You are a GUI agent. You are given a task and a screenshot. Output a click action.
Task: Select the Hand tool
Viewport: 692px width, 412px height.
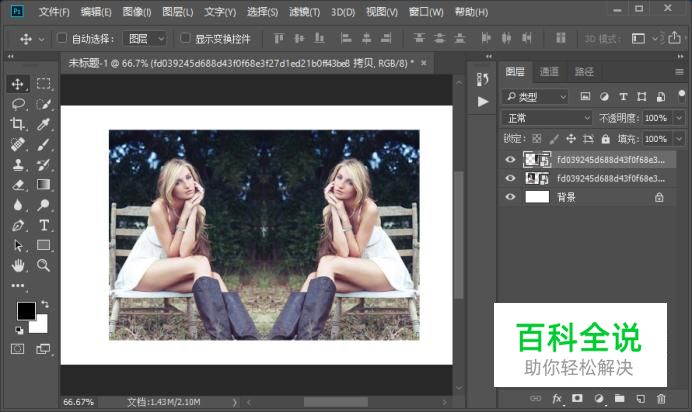[18, 265]
